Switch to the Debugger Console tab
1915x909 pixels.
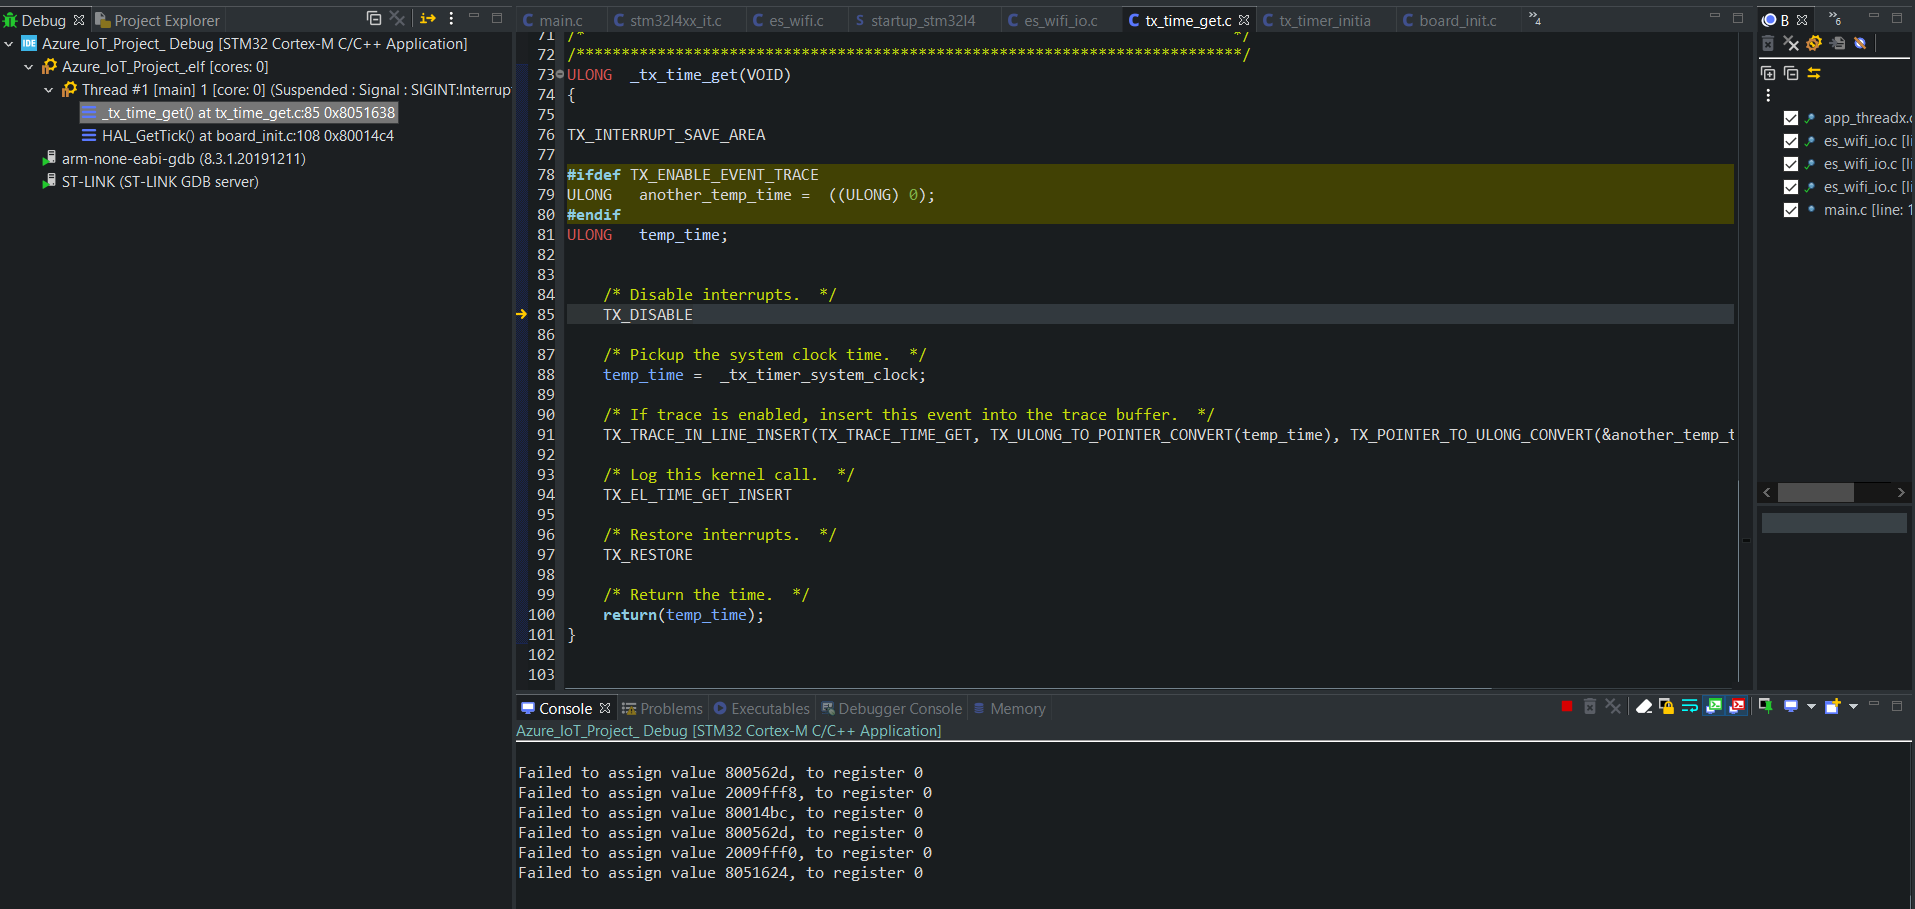click(x=891, y=709)
